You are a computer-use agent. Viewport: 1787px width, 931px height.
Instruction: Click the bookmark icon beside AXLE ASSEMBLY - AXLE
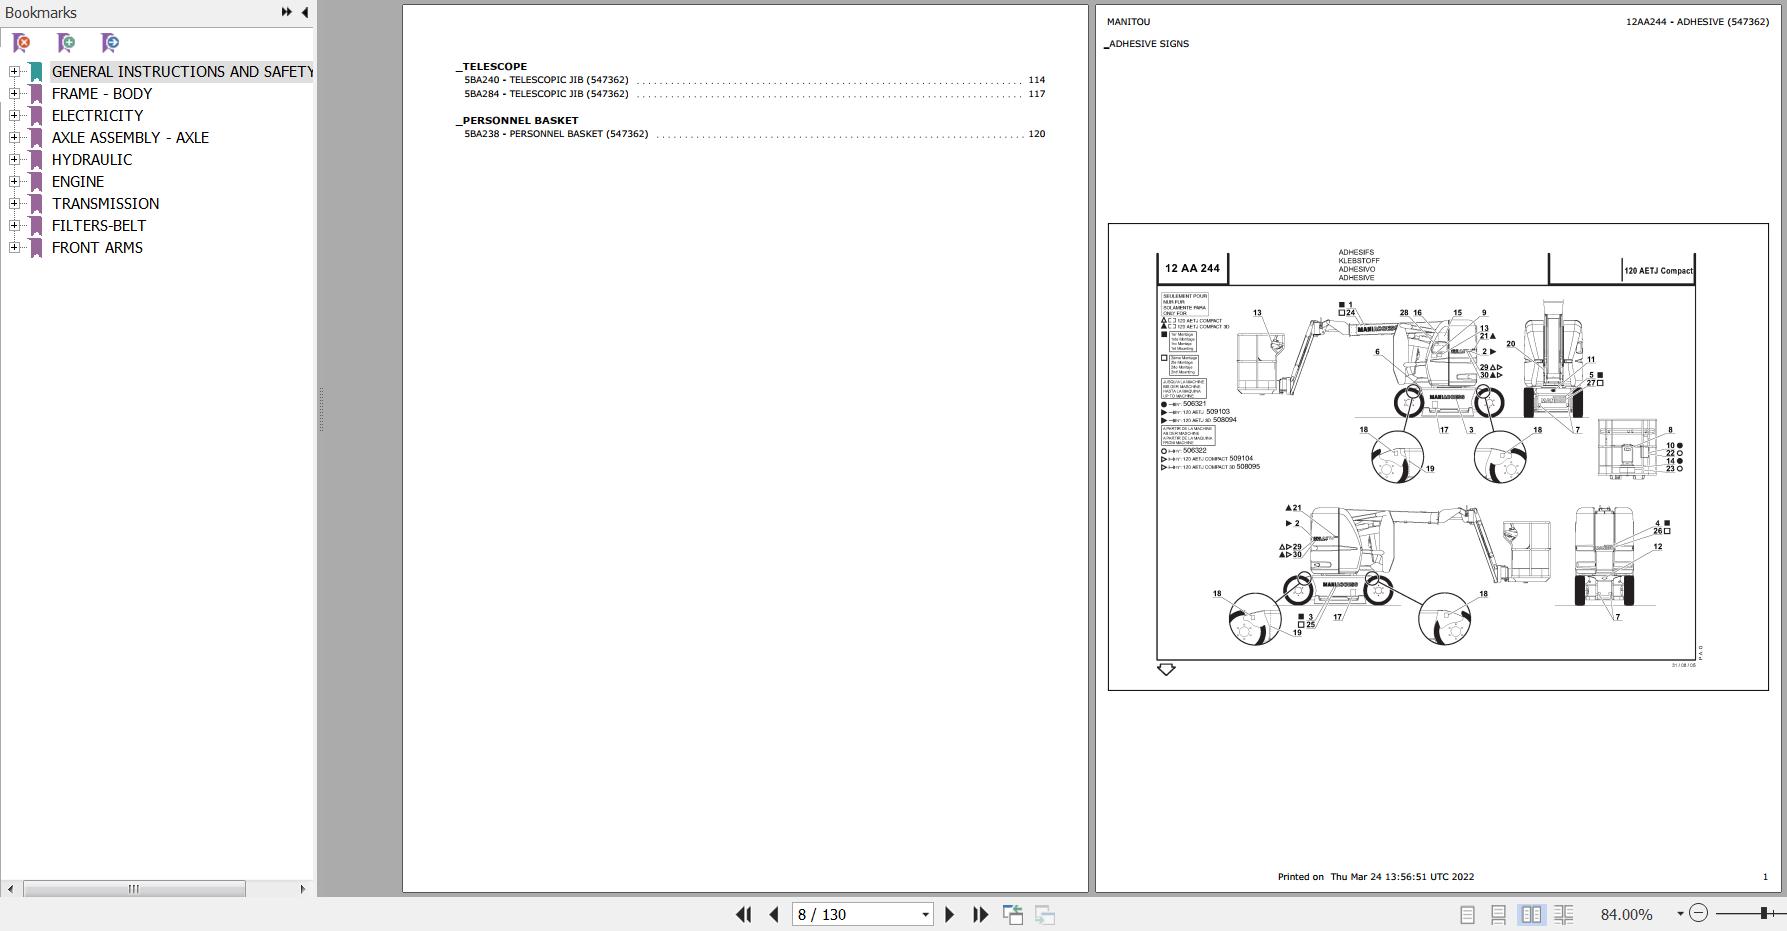(x=36, y=138)
